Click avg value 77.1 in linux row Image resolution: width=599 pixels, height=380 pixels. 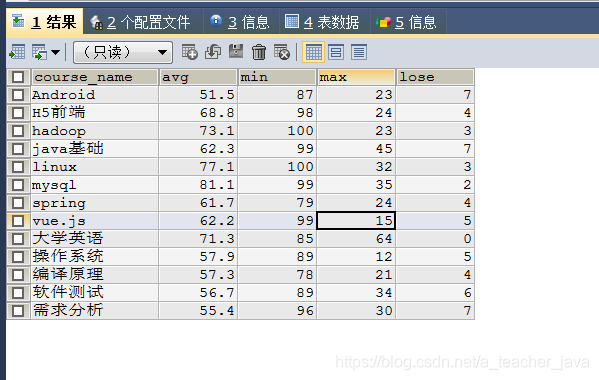(198, 167)
